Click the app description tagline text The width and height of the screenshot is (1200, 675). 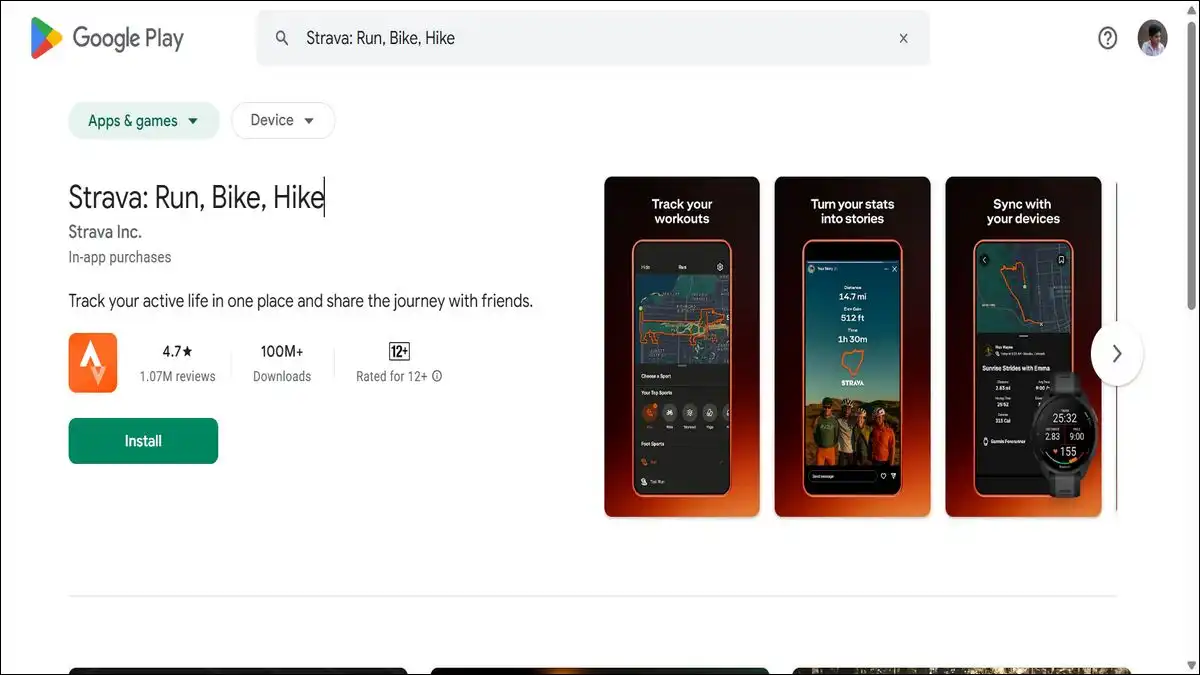coord(300,301)
